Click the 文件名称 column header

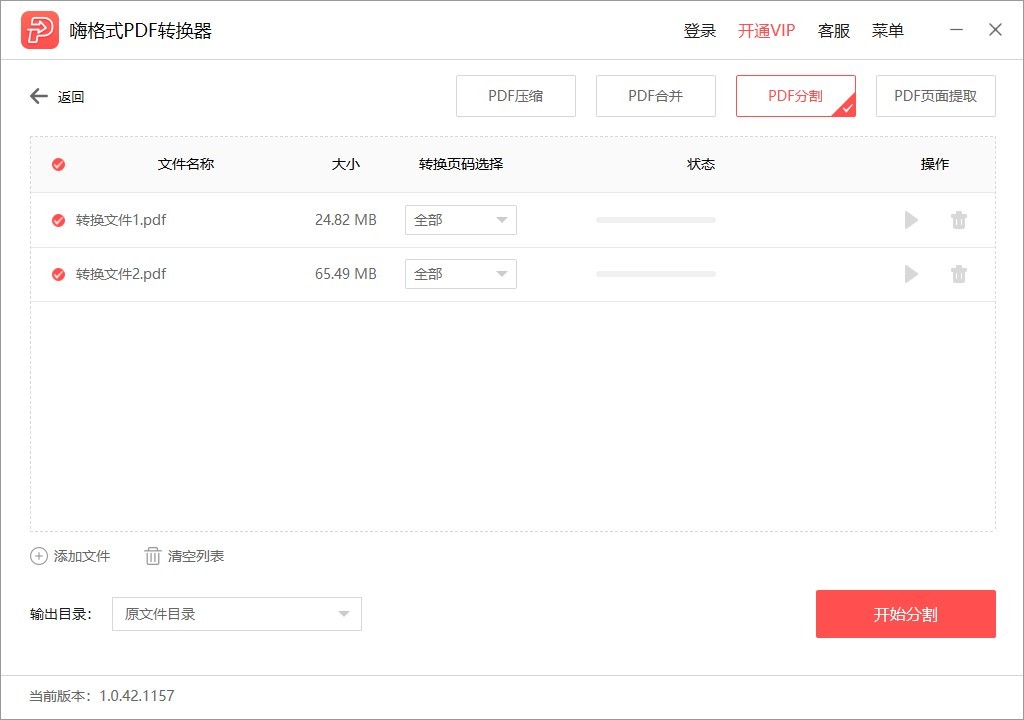tap(185, 164)
